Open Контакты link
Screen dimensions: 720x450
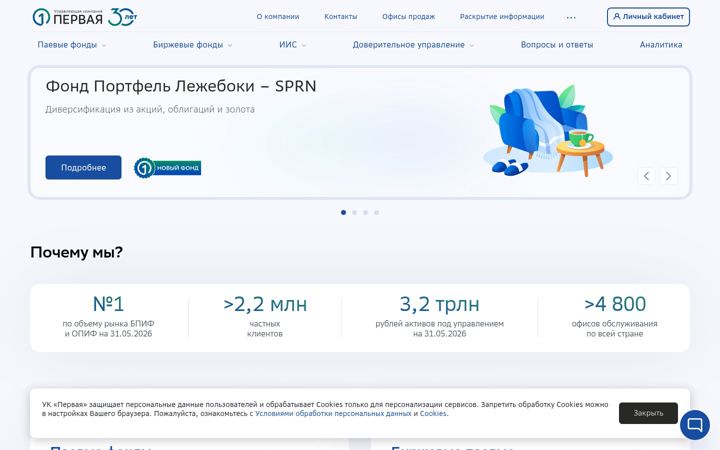[x=341, y=17]
